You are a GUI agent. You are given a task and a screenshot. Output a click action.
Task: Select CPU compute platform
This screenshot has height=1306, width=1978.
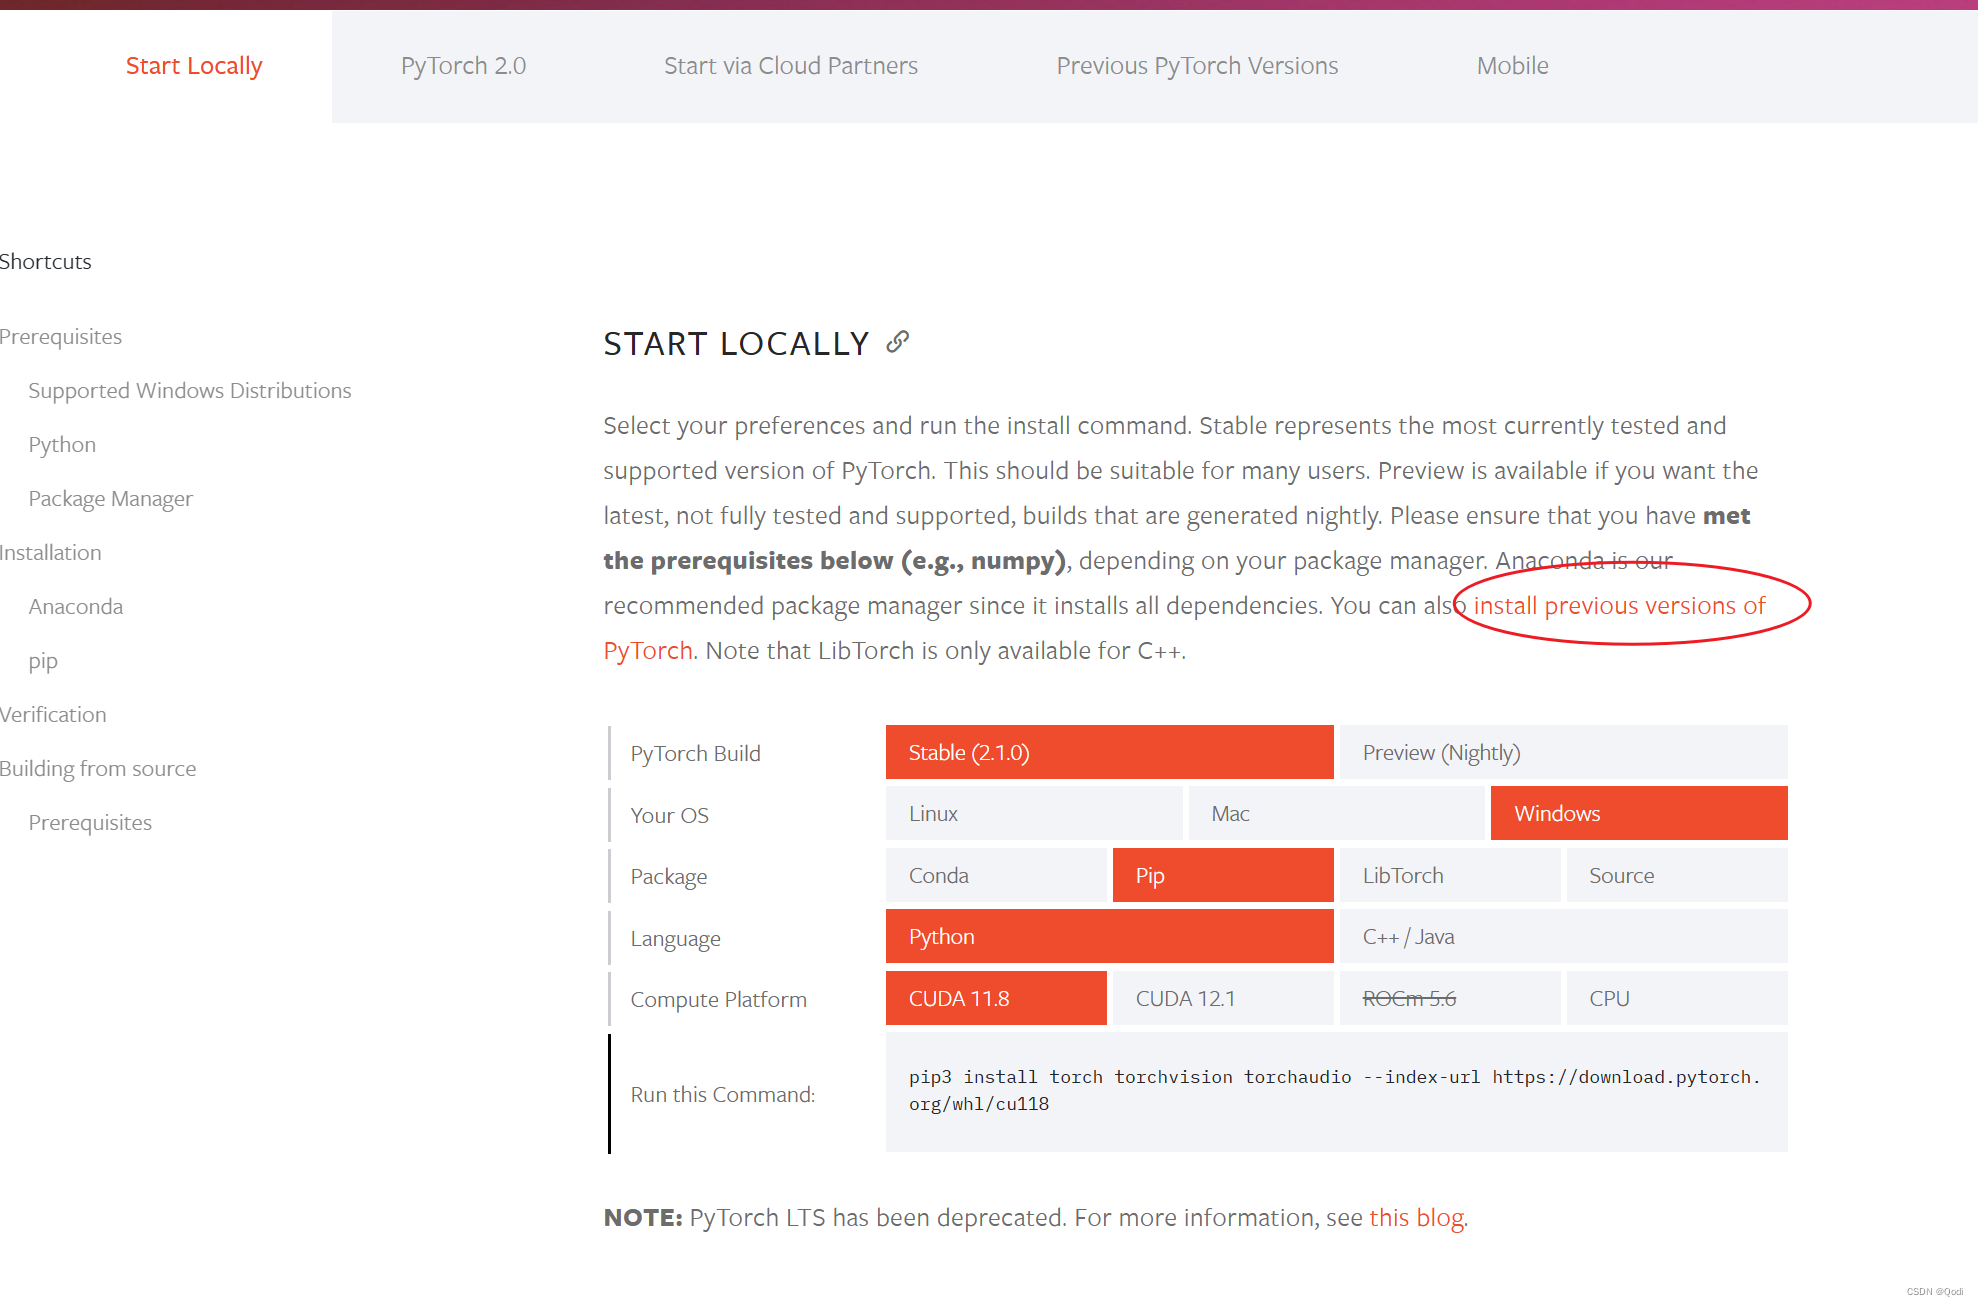1675,998
